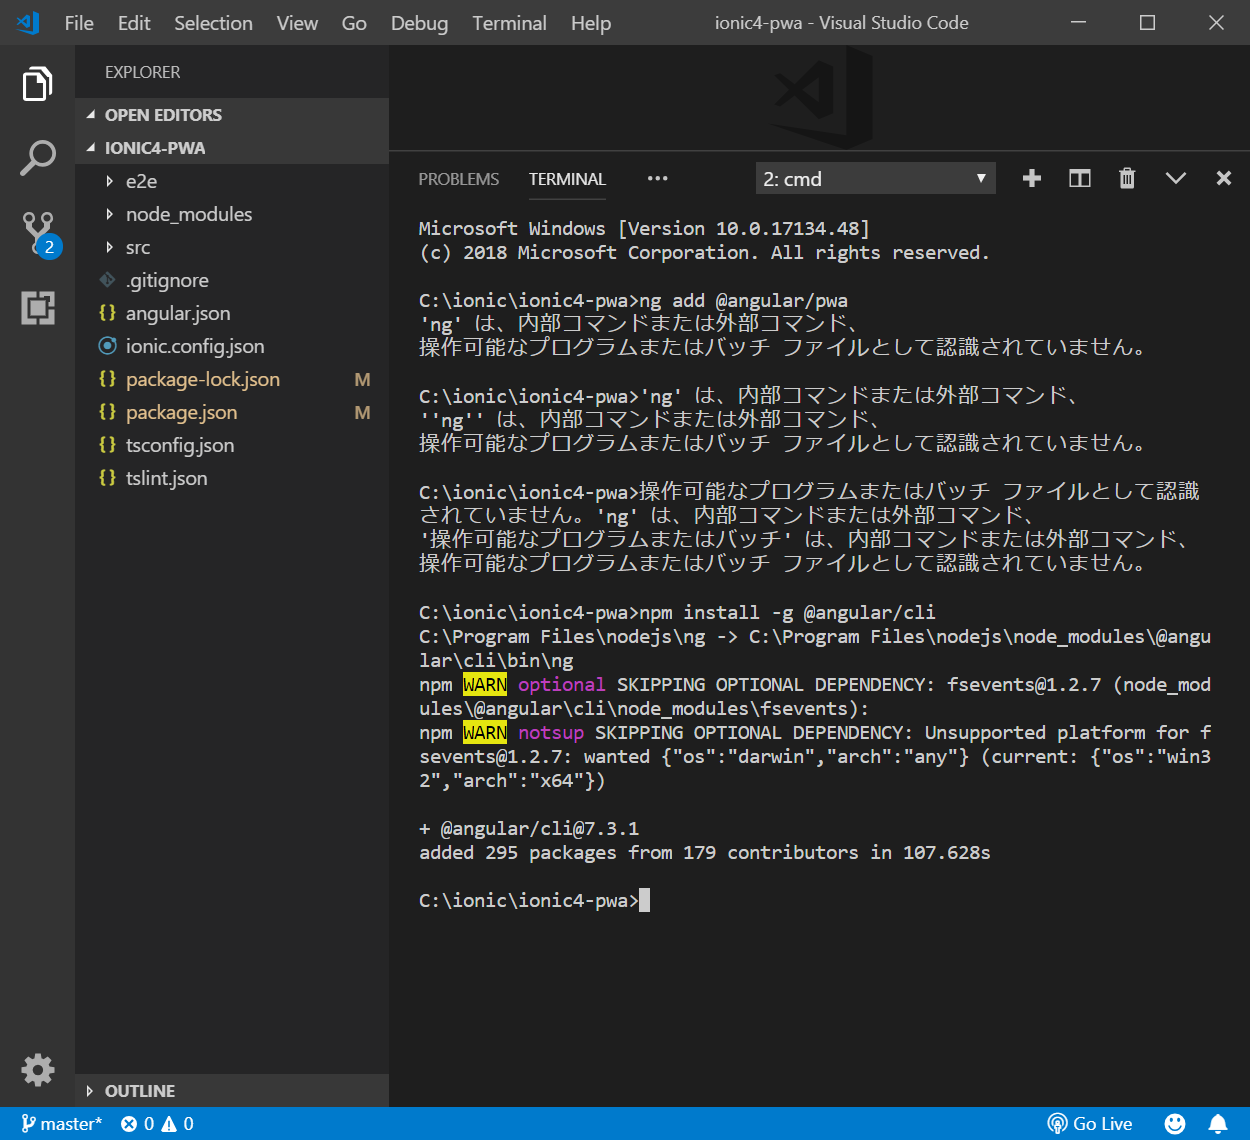Open the .gitignore file

232,280
